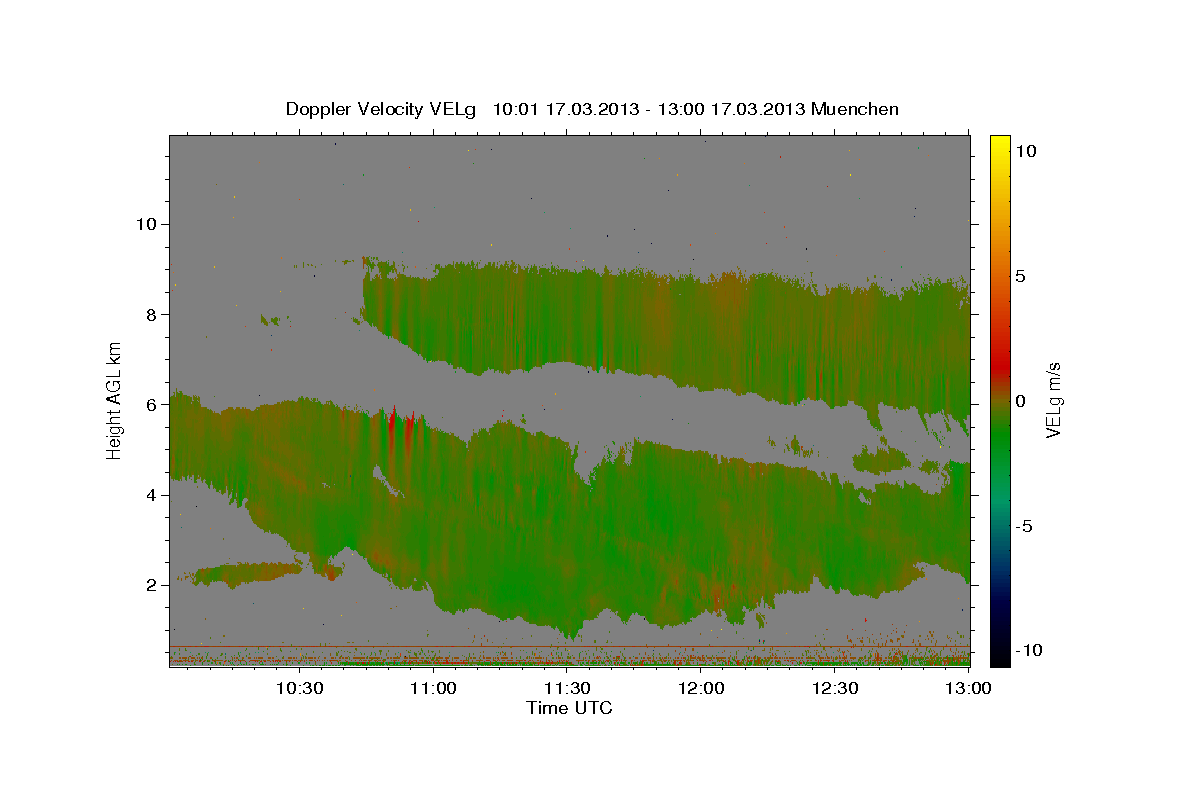The width and height of the screenshot is (1200, 800).
Task: Click the colorbar value '0'
Action: 1020,400
